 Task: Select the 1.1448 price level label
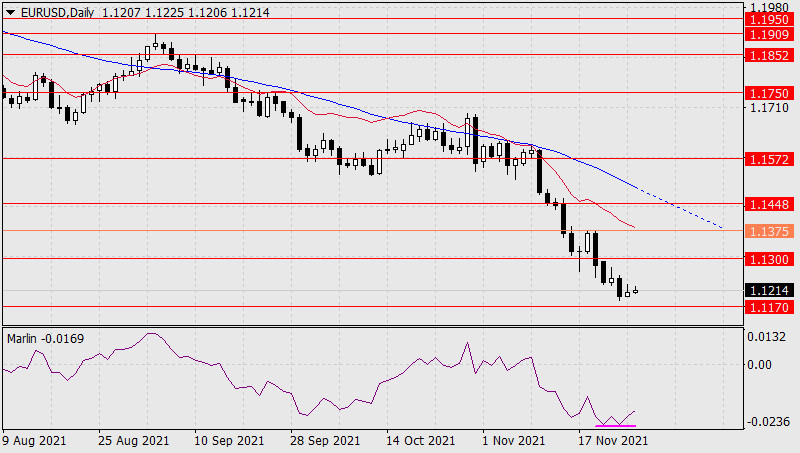click(x=769, y=205)
